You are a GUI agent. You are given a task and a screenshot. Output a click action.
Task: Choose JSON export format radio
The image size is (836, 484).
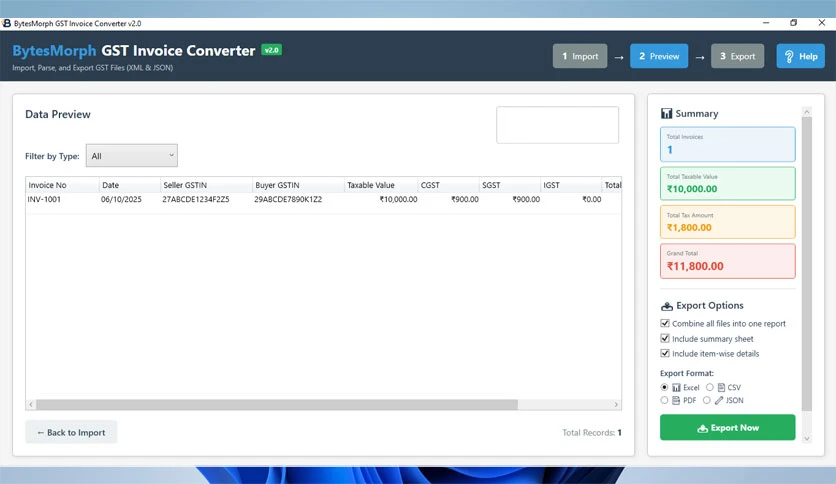(706, 400)
